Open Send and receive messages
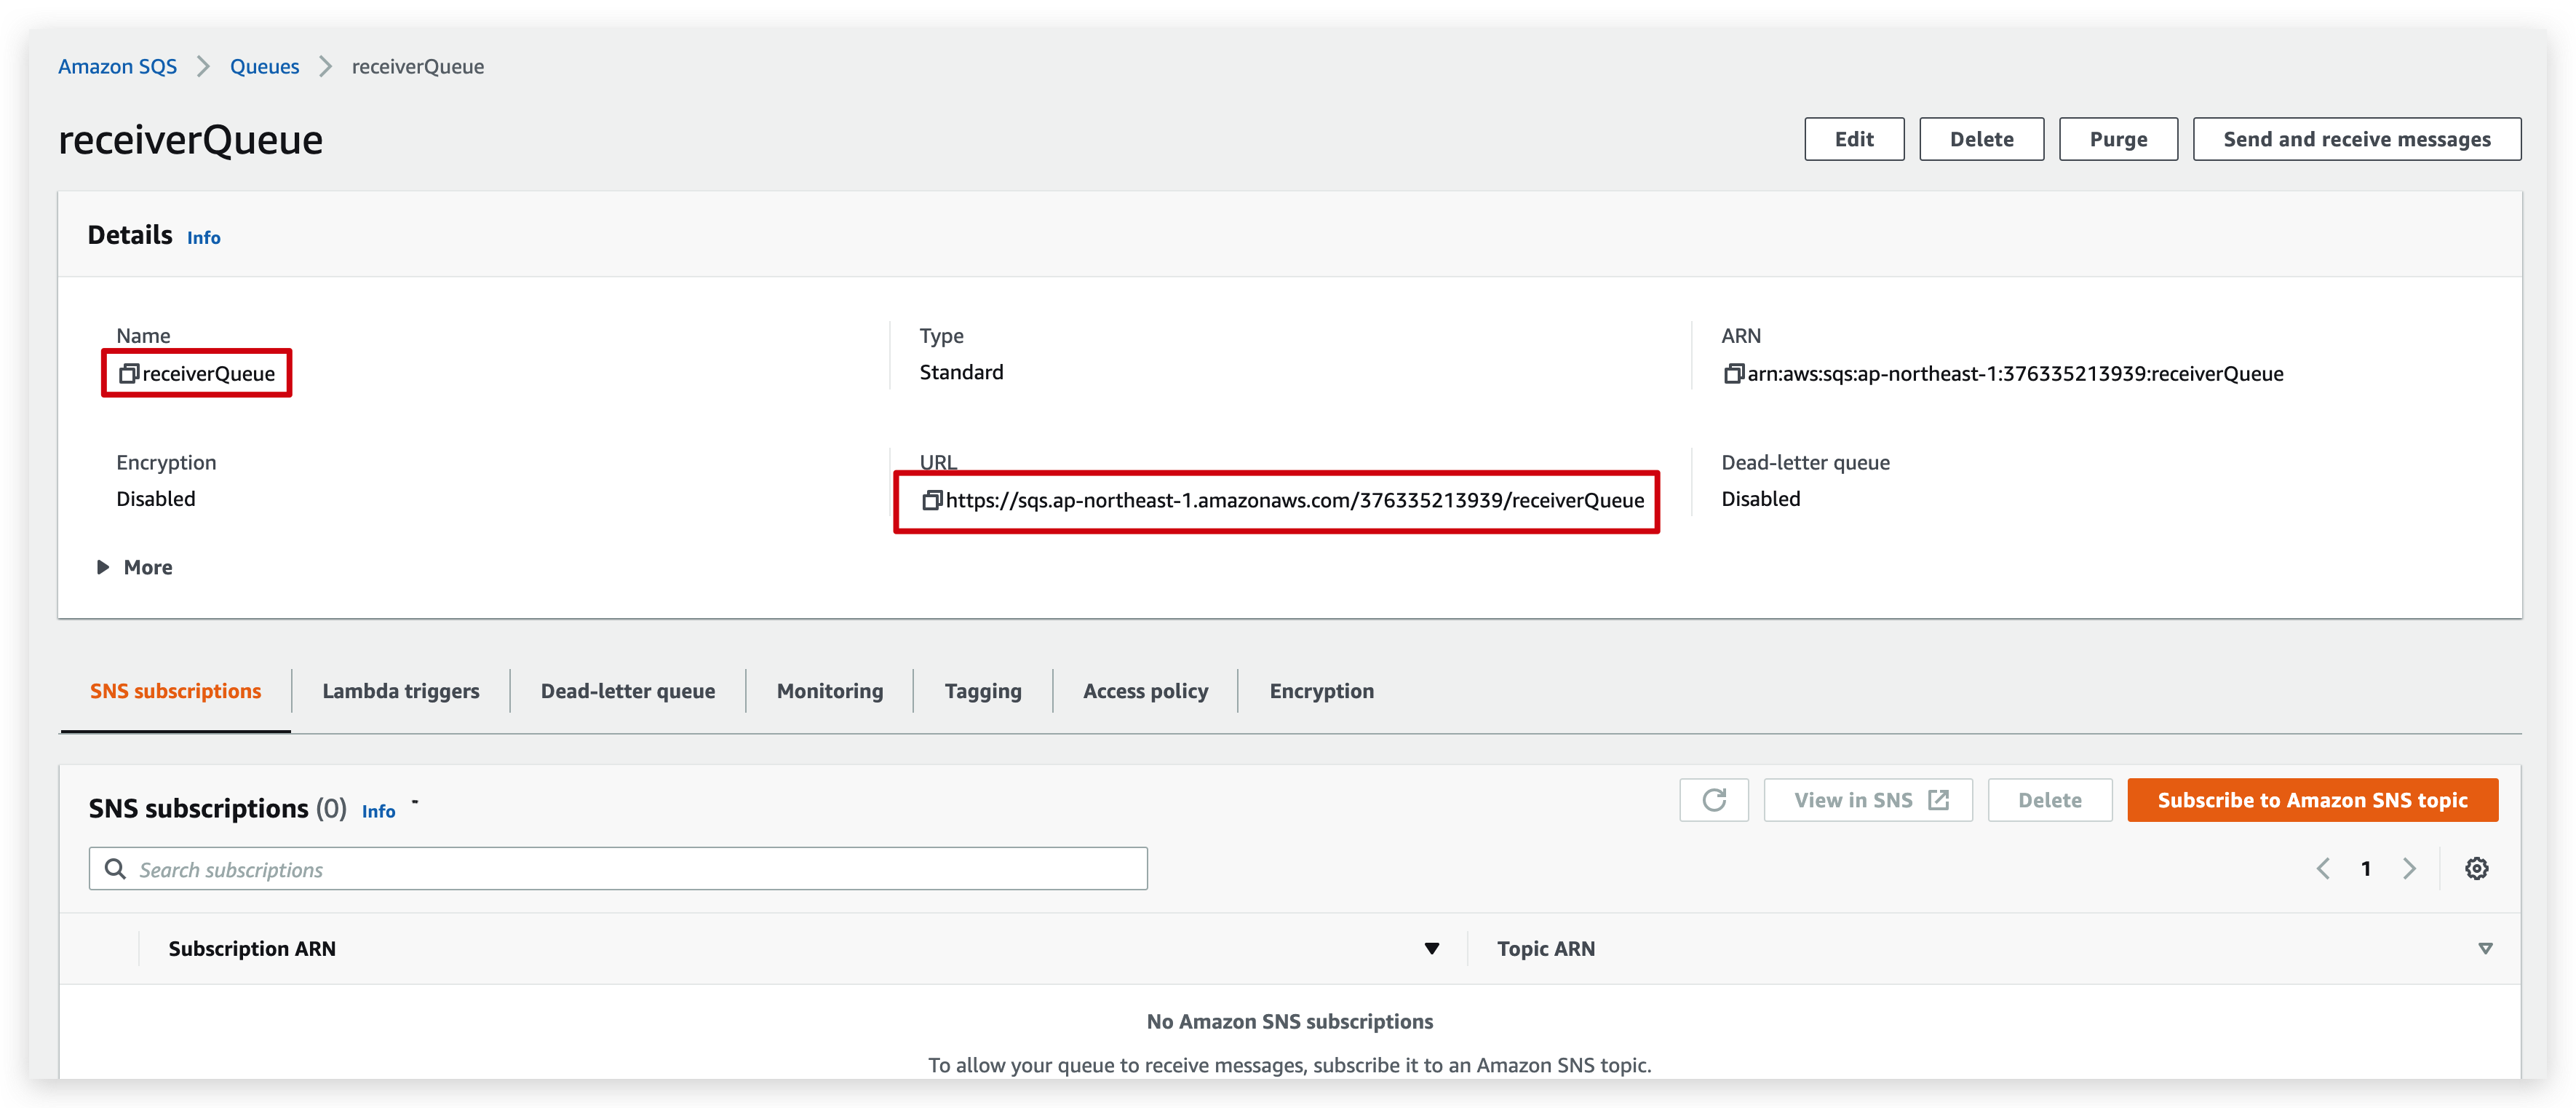2576x1108 pixels. point(2357,139)
